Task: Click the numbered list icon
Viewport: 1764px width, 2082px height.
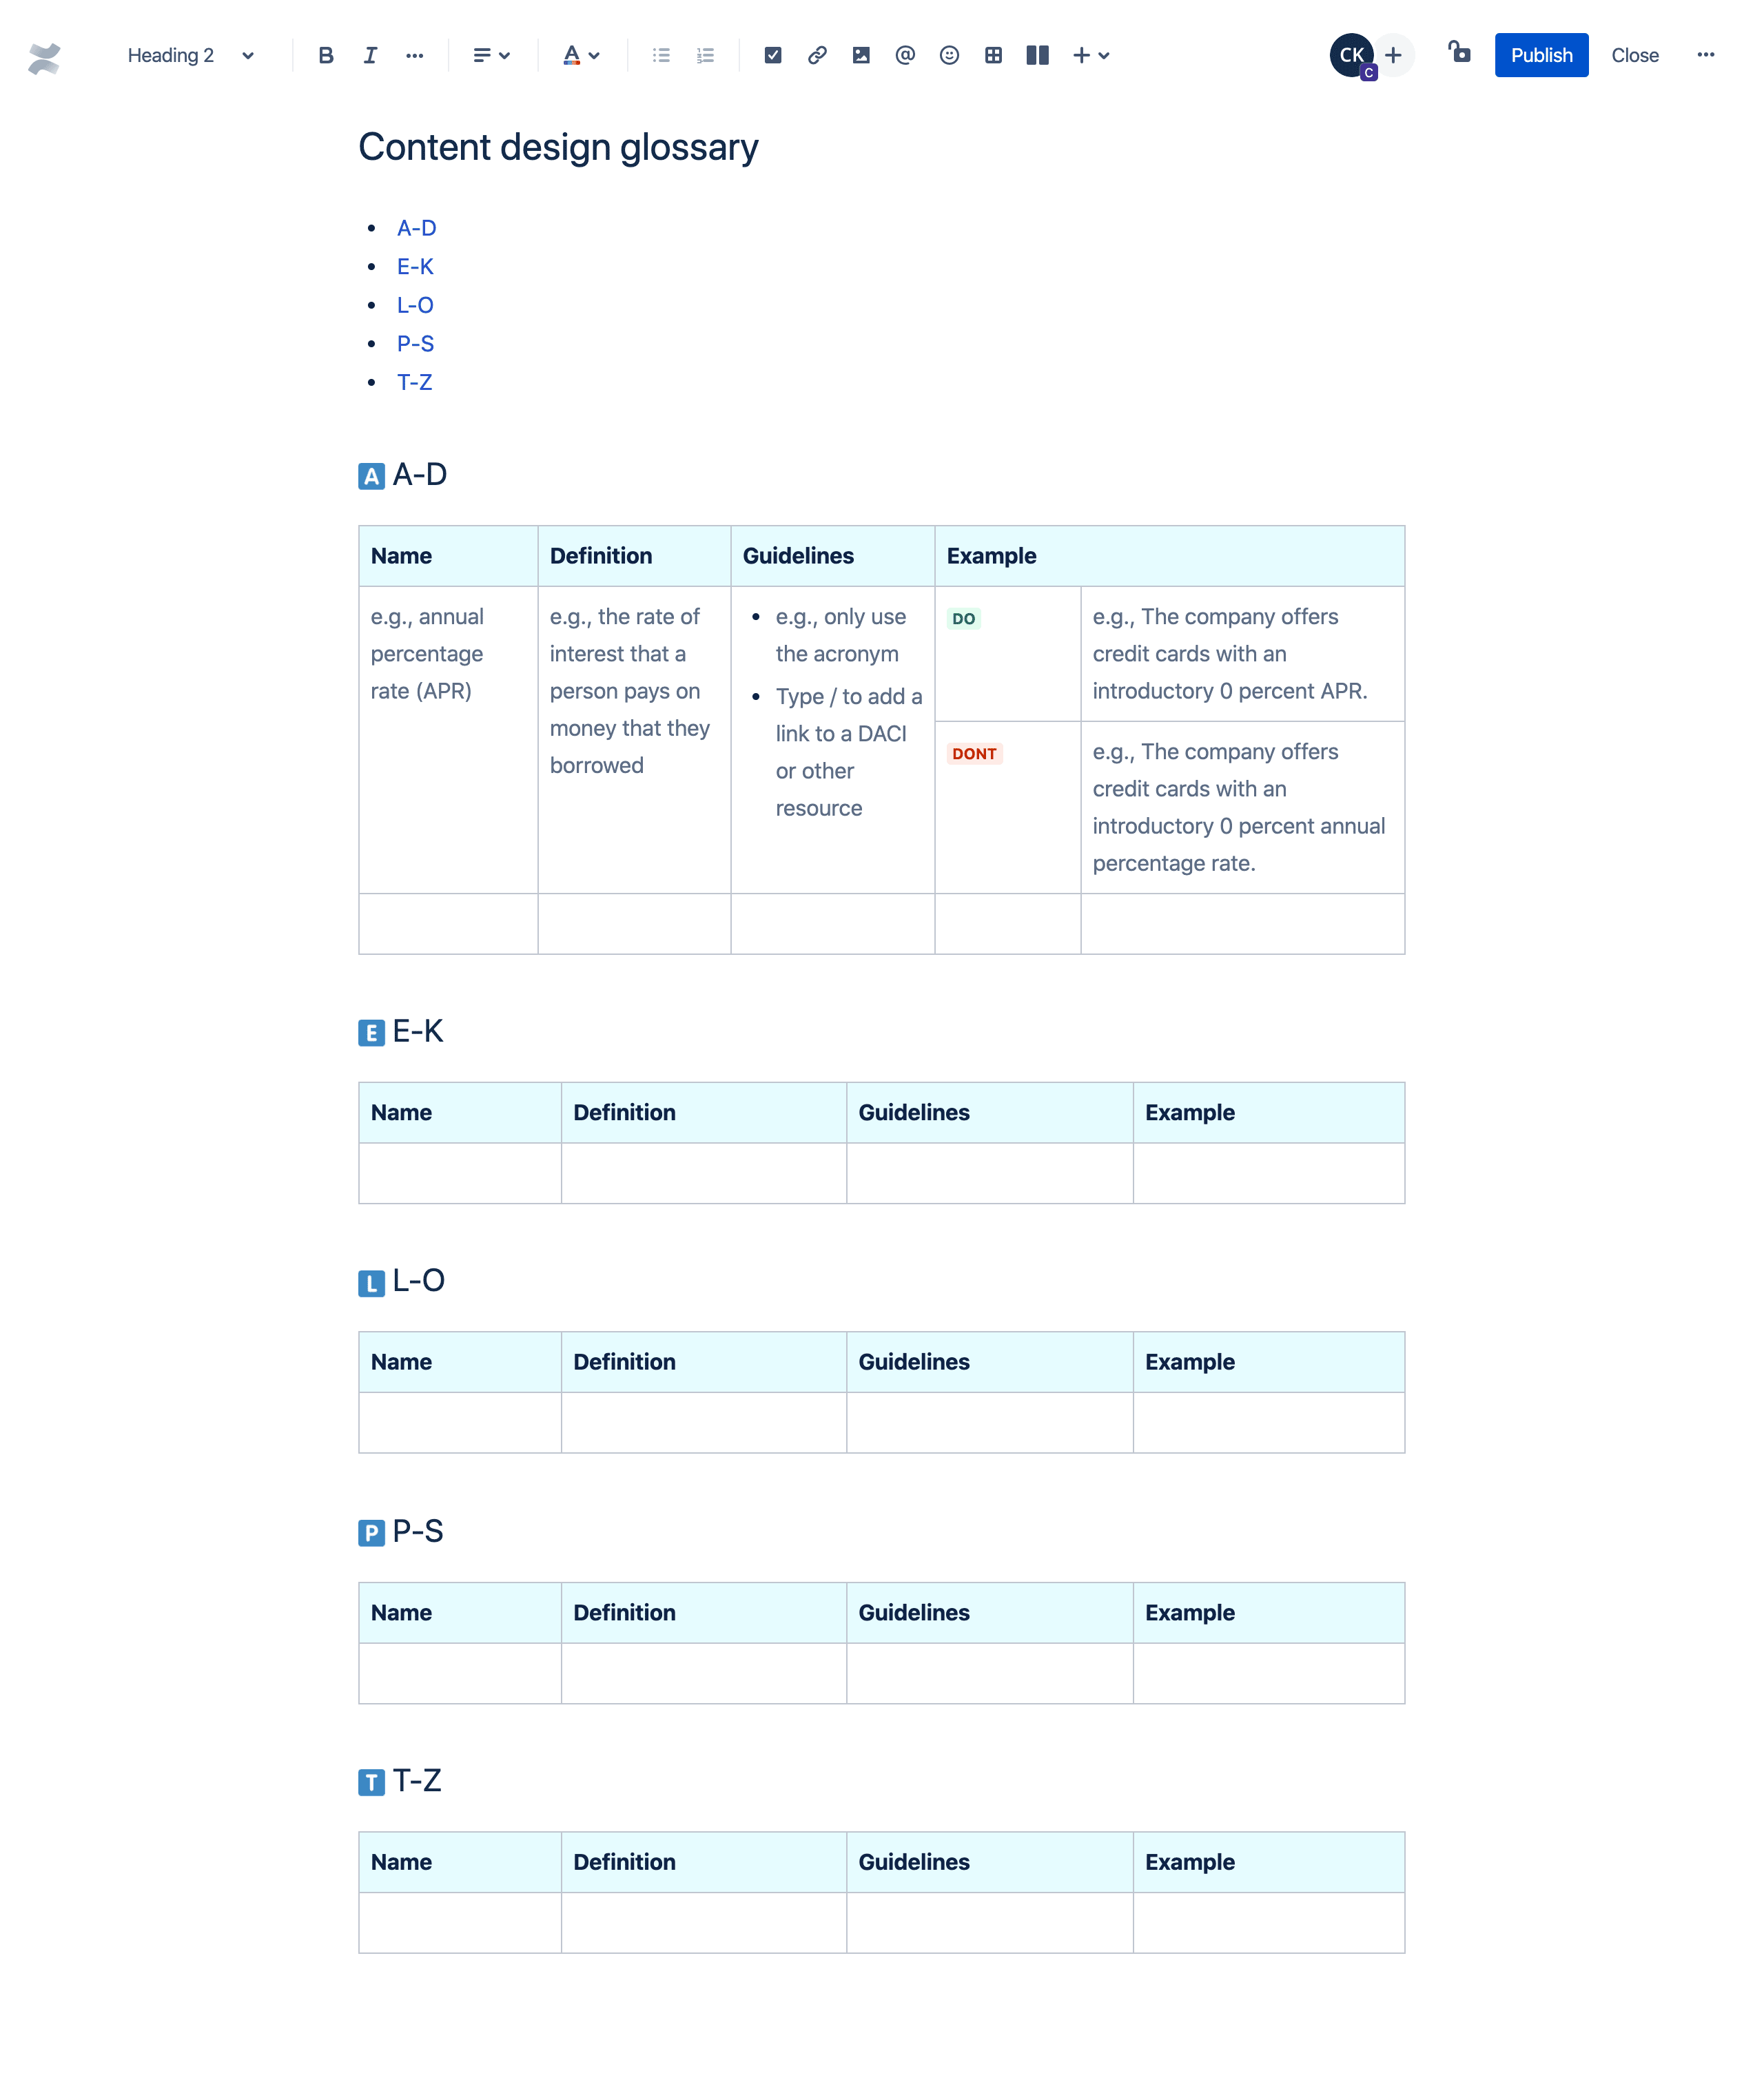Action: tap(704, 56)
